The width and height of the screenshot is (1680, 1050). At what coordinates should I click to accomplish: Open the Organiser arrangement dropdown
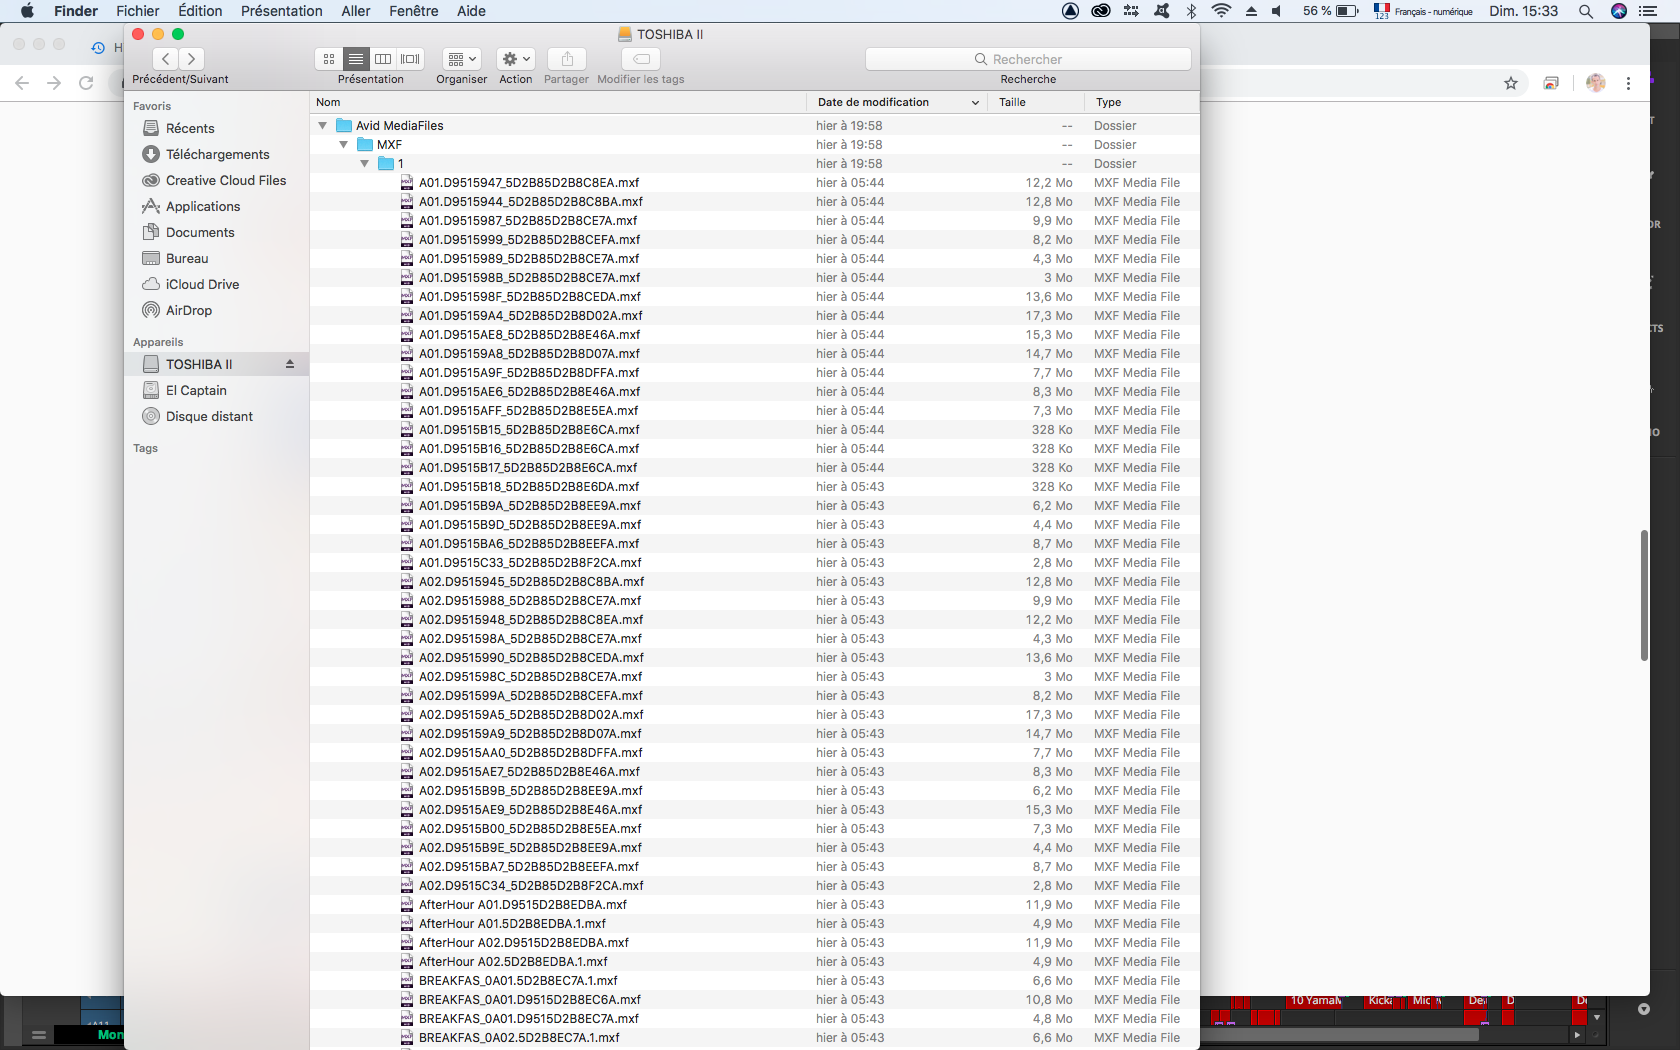(x=461, y=59)
